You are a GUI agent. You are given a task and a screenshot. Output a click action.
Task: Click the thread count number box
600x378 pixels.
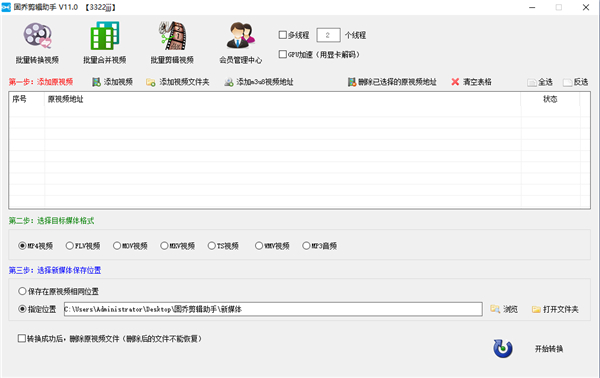point(328,35)
